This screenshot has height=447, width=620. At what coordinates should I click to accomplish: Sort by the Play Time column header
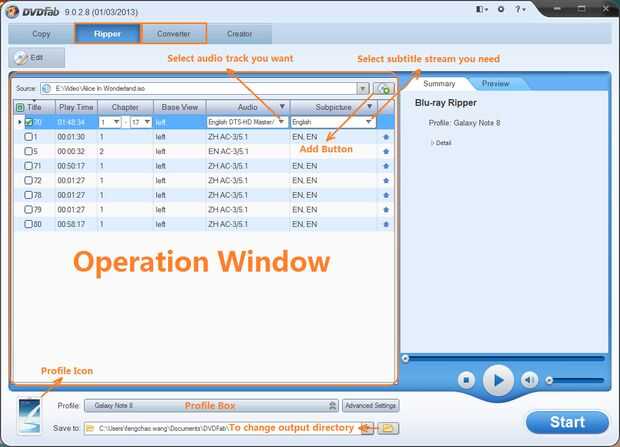pyautogui.click(x=76, y=107)
